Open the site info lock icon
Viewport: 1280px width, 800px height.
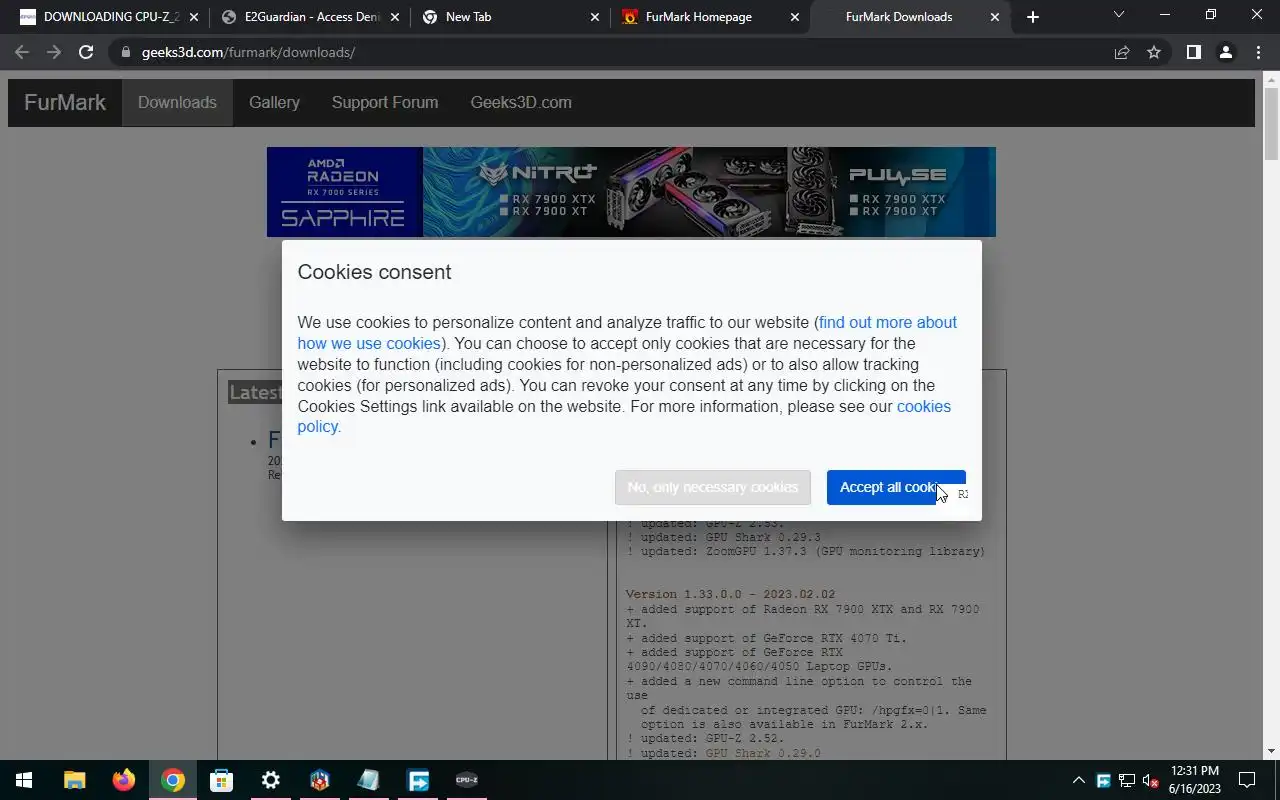[x=125, y=52]
